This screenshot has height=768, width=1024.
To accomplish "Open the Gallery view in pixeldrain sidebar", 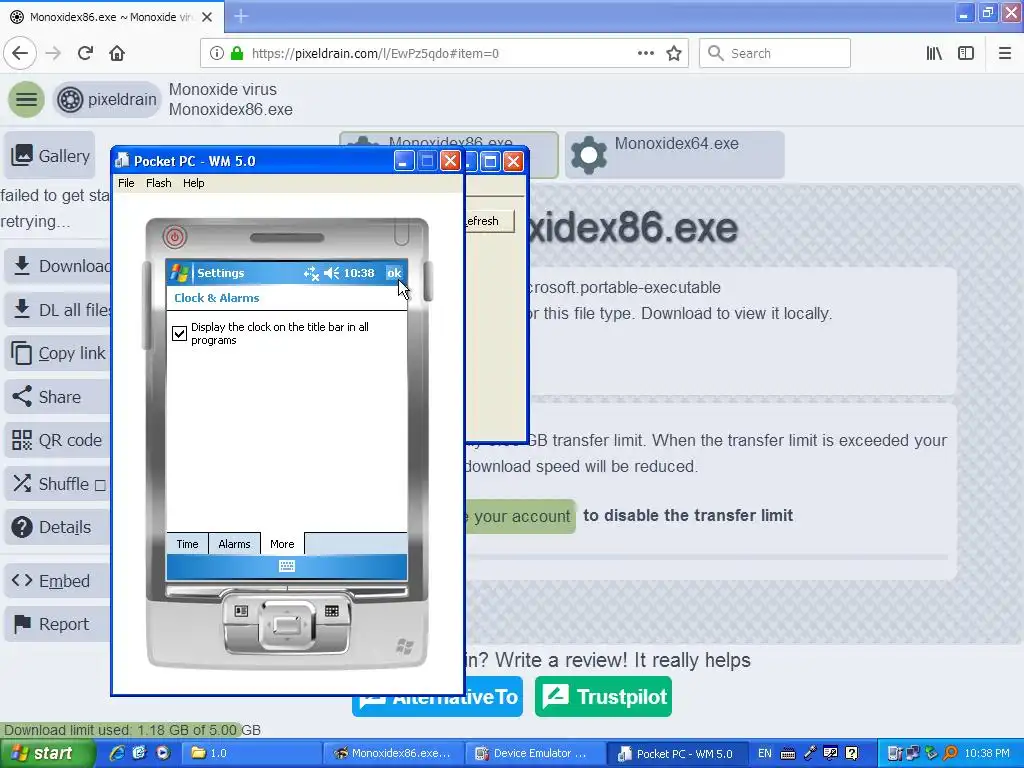I will point(50,155).
